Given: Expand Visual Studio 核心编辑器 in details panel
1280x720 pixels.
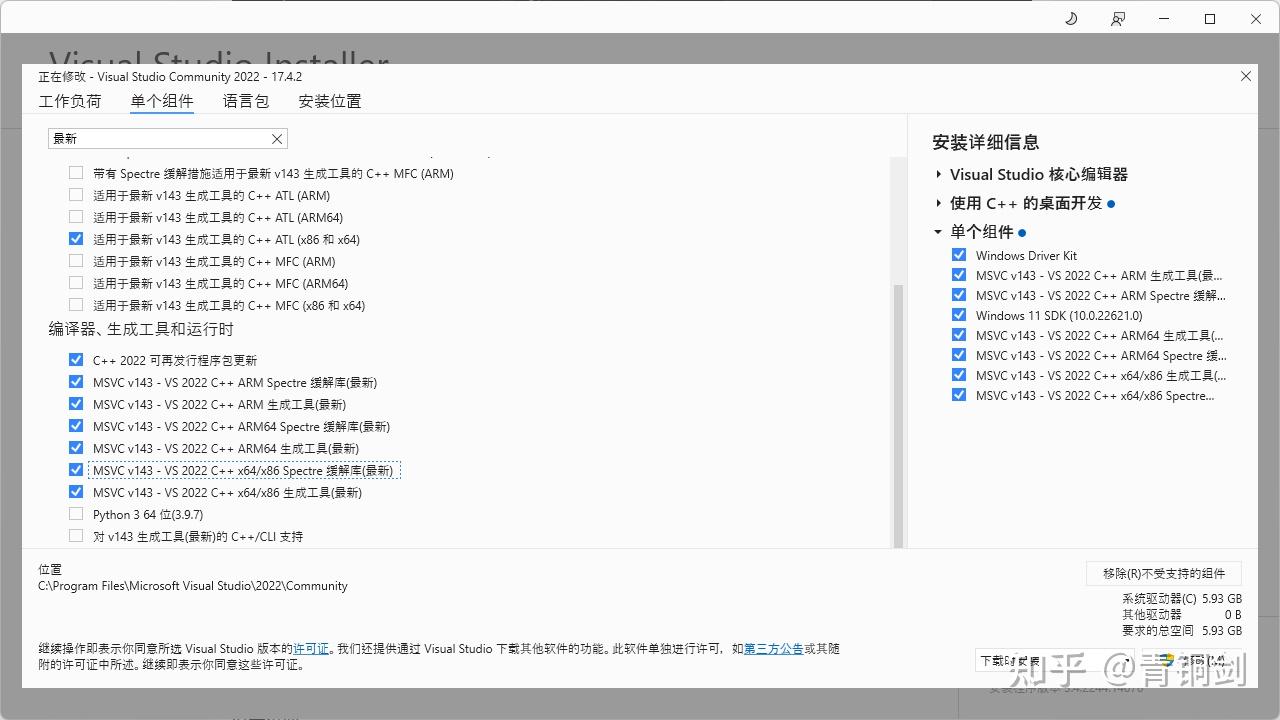Looking at the screenshot, I should tap(938, 173).
